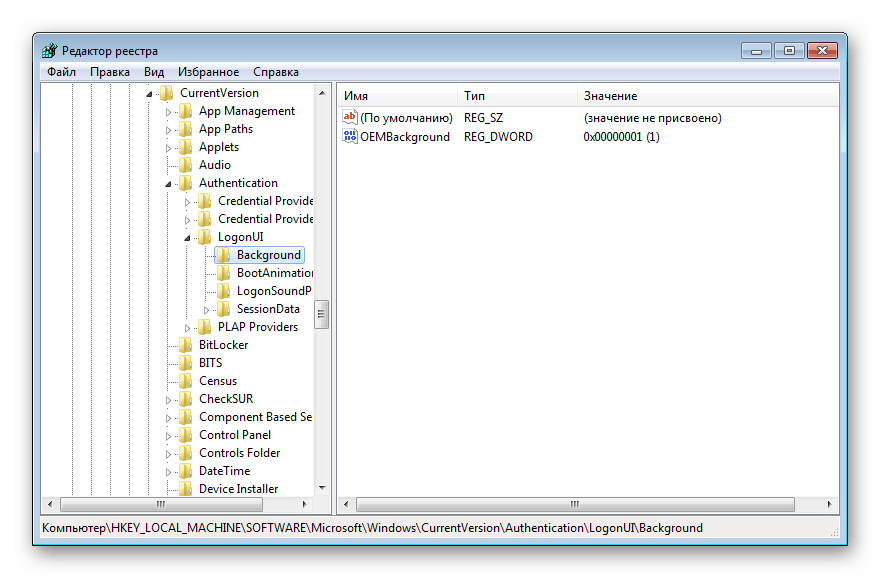Expand the App Management node
880x578 pixels.
168,111
